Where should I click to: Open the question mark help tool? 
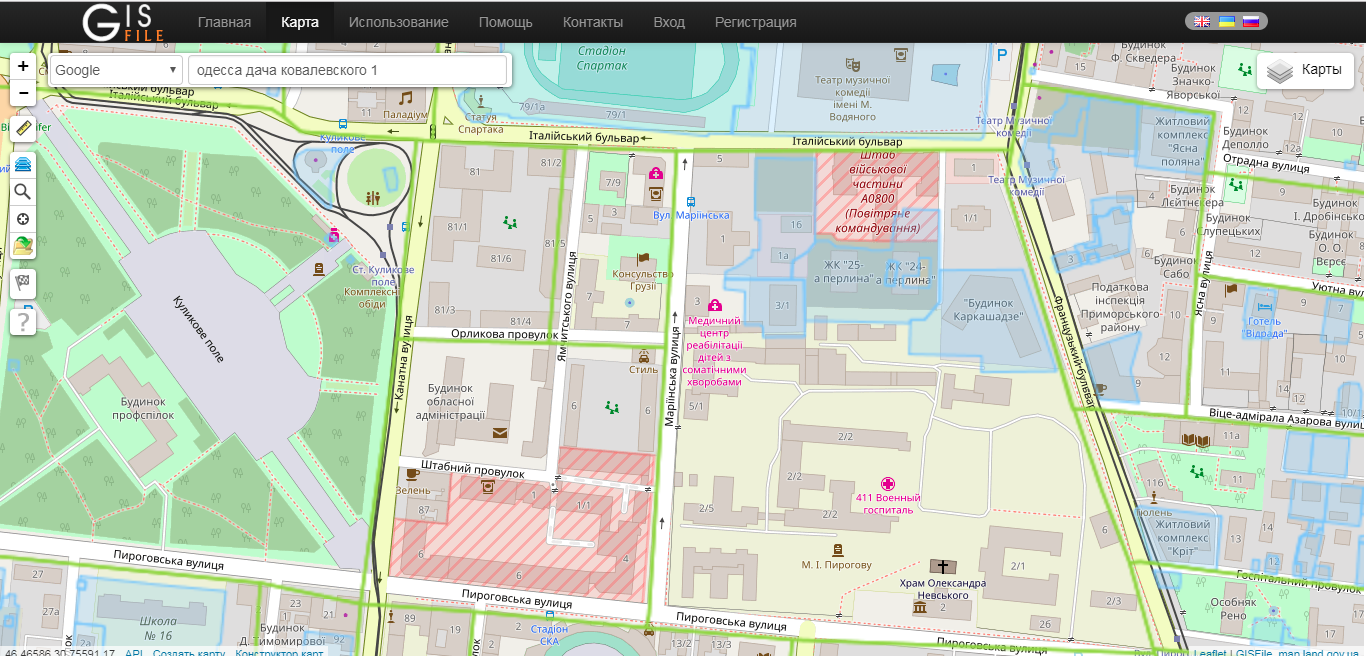pos(23,322)
